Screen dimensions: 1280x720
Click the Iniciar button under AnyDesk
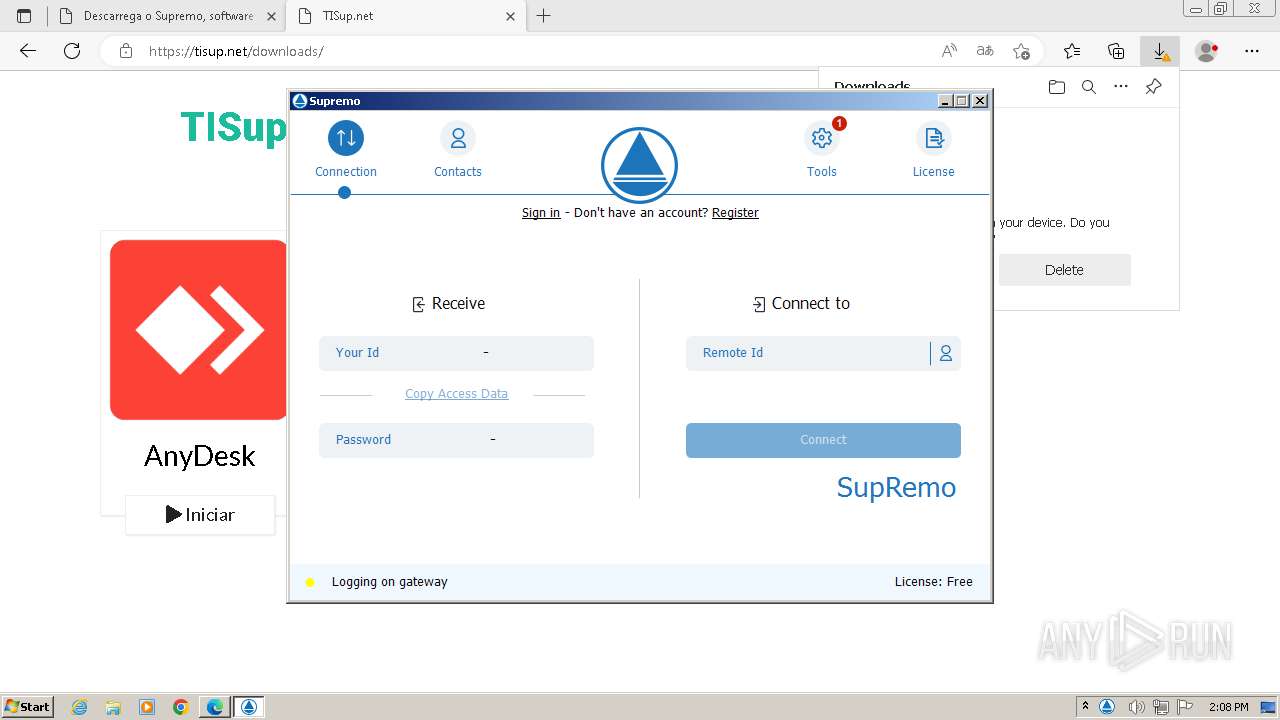[x=200, y=515]
